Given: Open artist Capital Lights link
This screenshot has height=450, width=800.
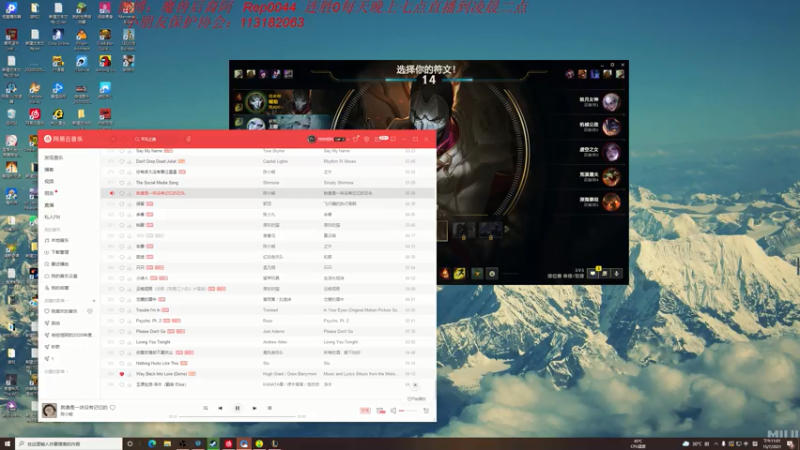Looking at the screenshot, I should point(275,161).
